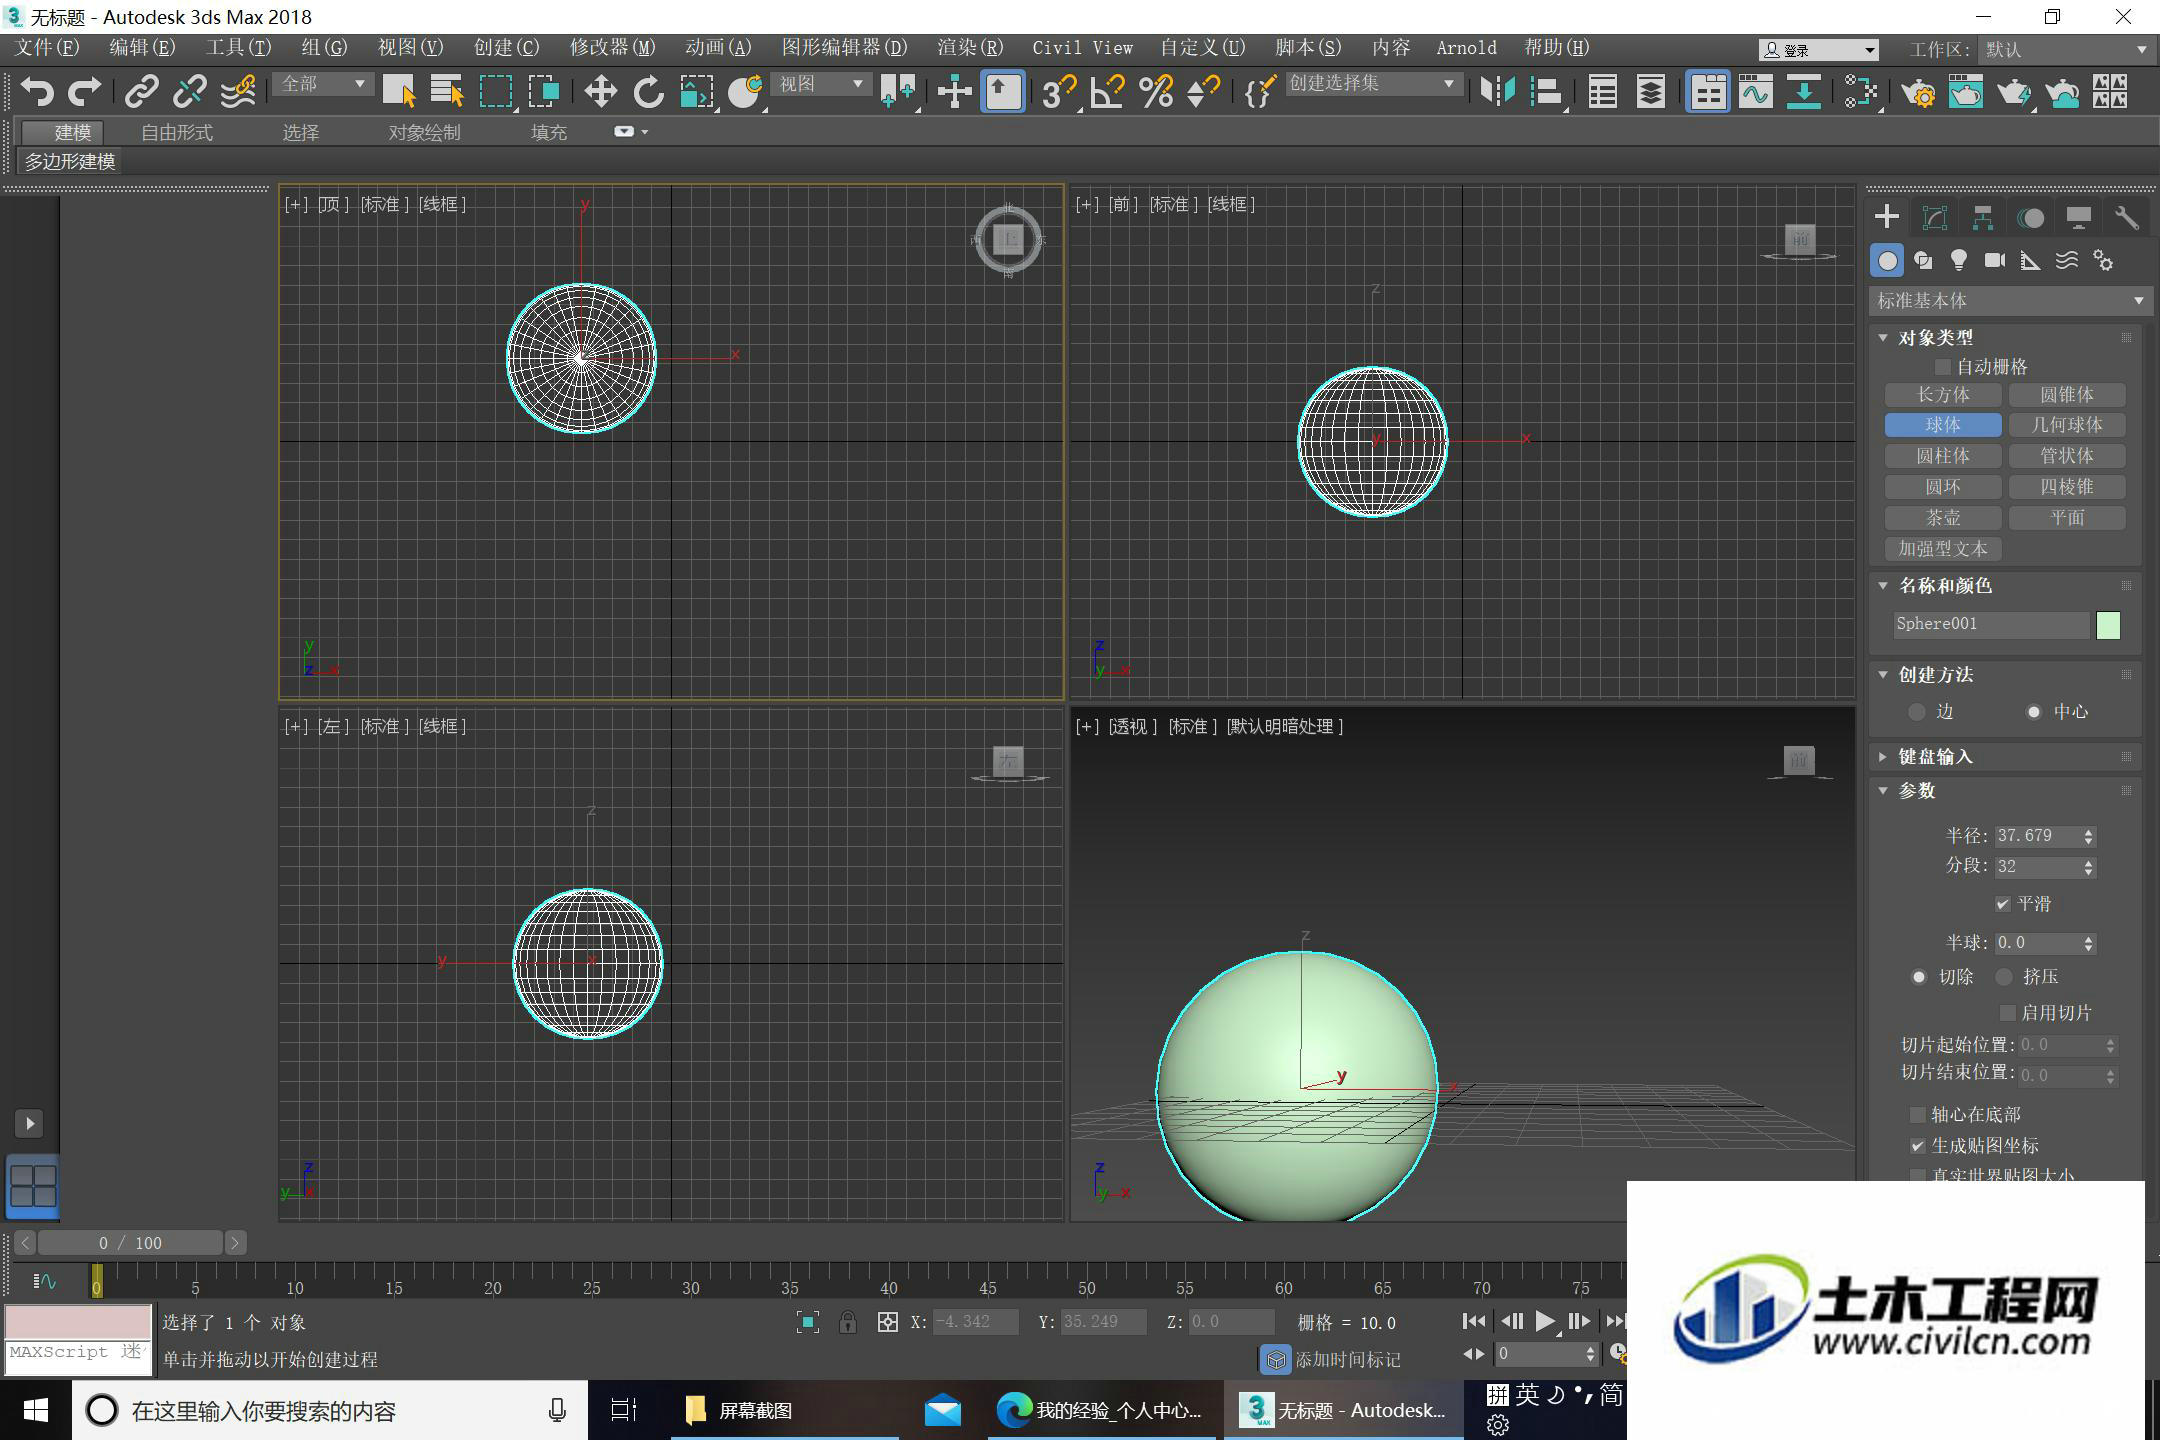Open the Utilities panel wrench icon
The image size is (2160, 1440).
(x=2127, y=218)
